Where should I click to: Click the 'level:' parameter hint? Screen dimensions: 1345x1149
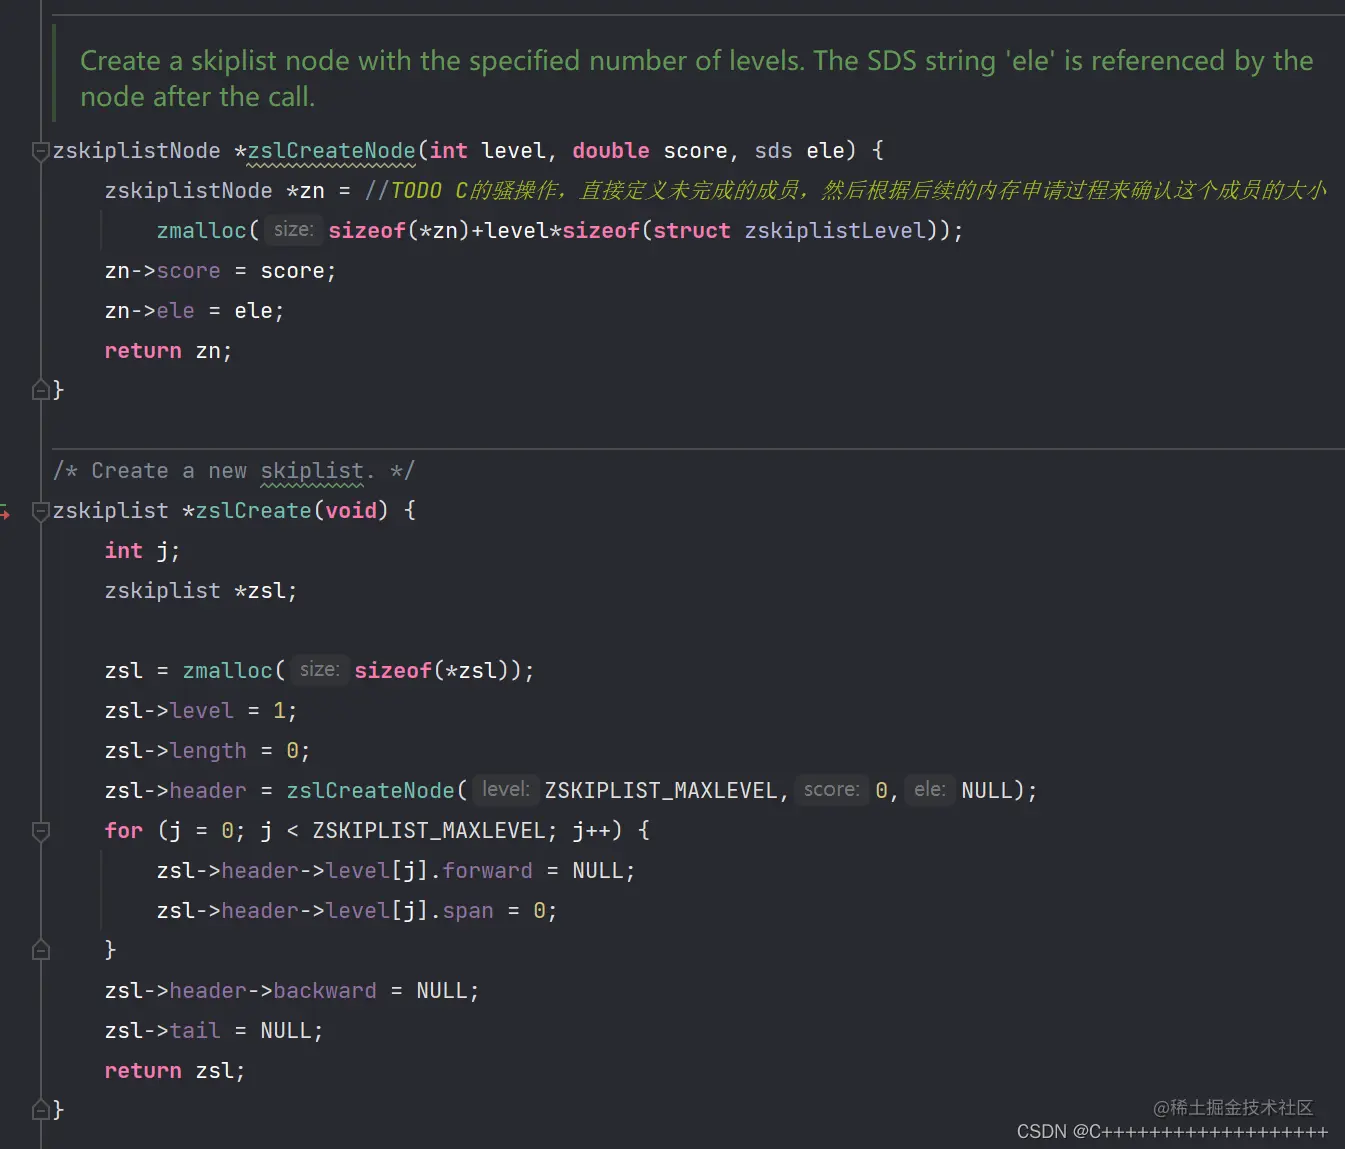point(506,790)
